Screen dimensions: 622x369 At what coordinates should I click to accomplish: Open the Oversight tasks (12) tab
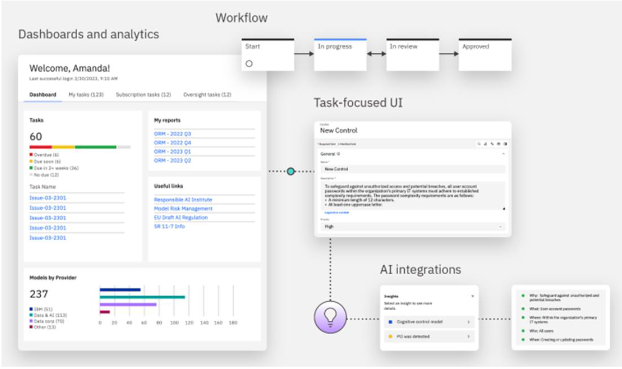click(207, 94)
